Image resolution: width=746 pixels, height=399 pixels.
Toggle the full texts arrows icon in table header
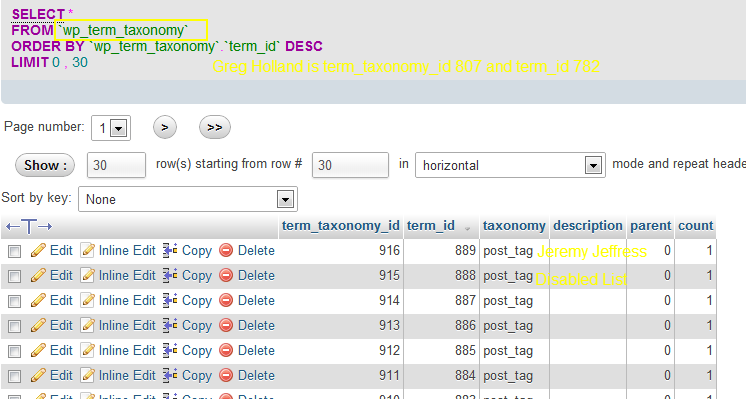[x=29, y=226]
